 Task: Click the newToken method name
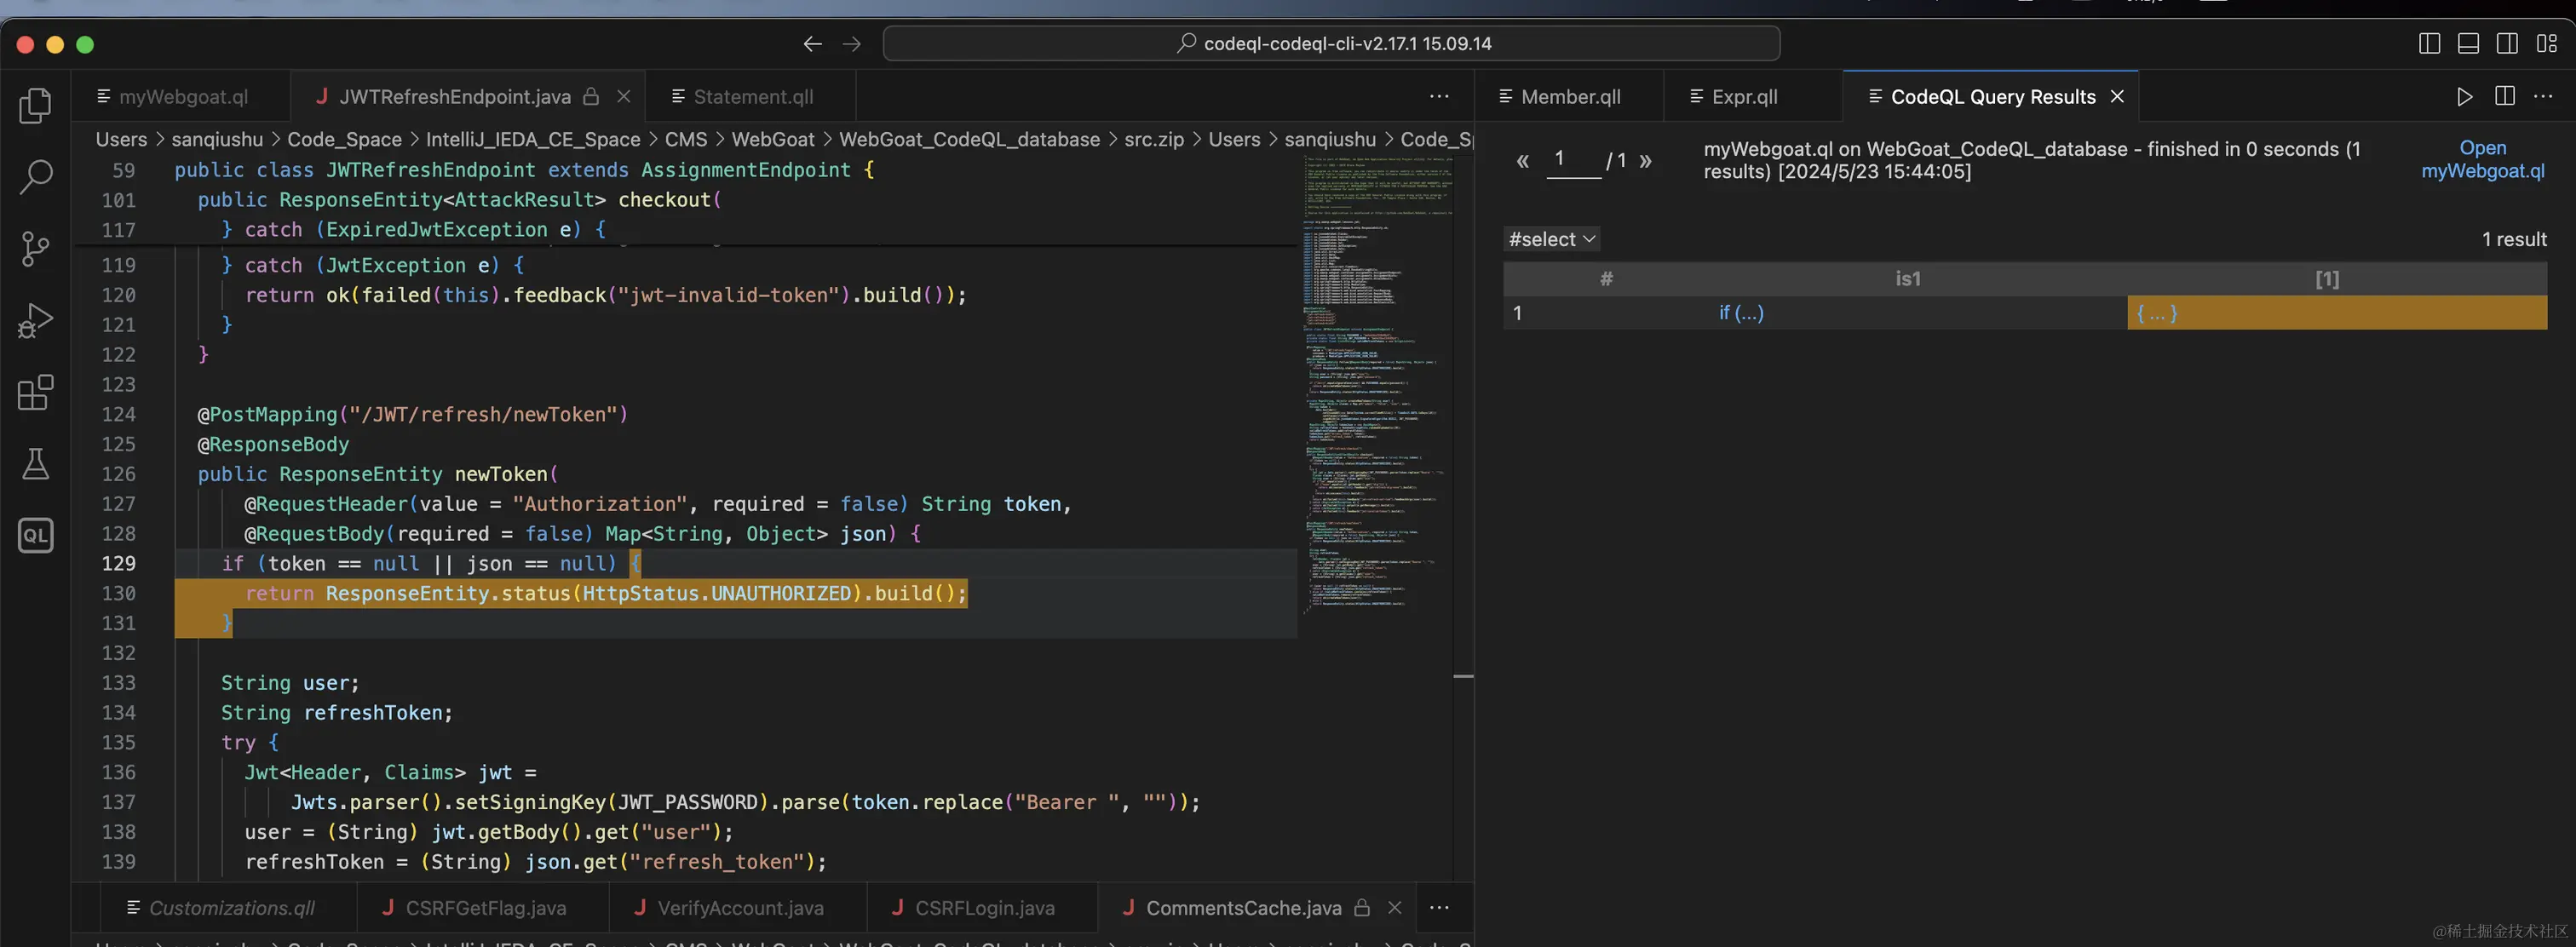coord(501,474)
